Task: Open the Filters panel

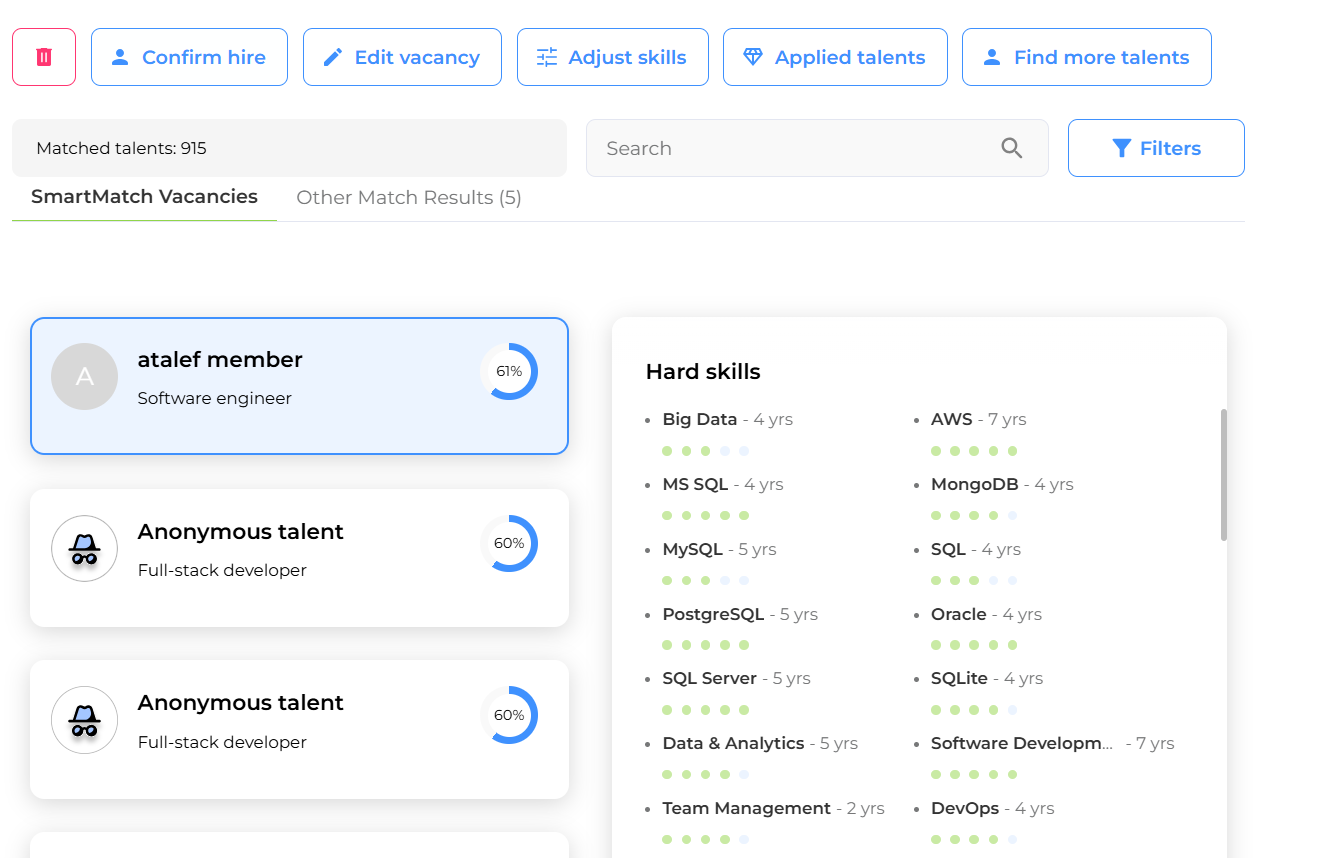Action: click(1156, 148)
